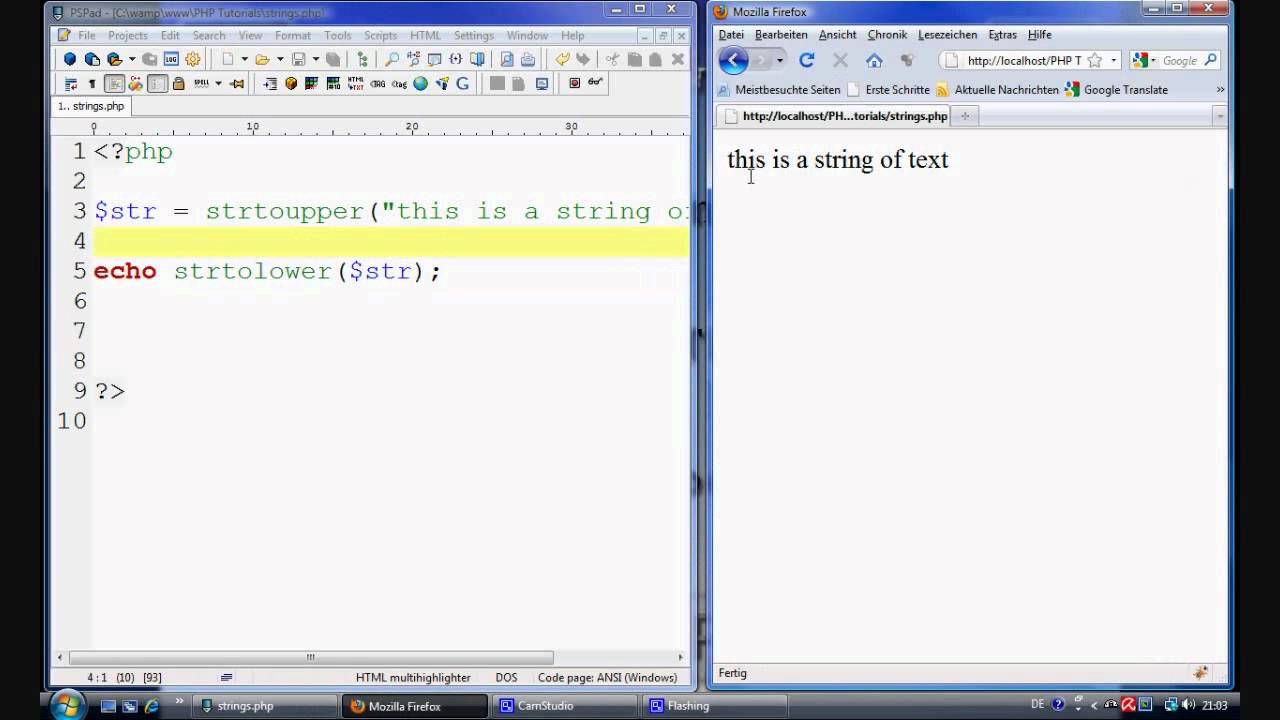Toggle the line numbers ruler button in PSPad
Image resolution: width=1280 pixels, height=720 pixels.
pos(115,84)
